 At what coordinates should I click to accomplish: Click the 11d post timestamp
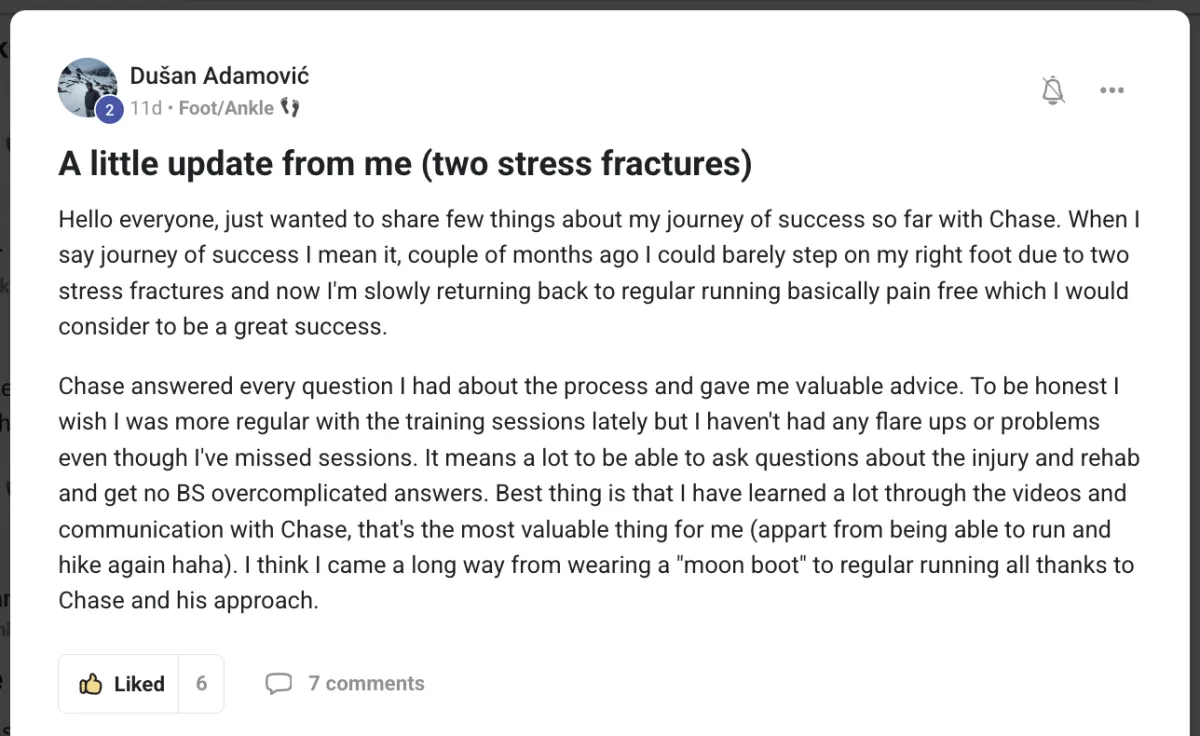(145, 108)
